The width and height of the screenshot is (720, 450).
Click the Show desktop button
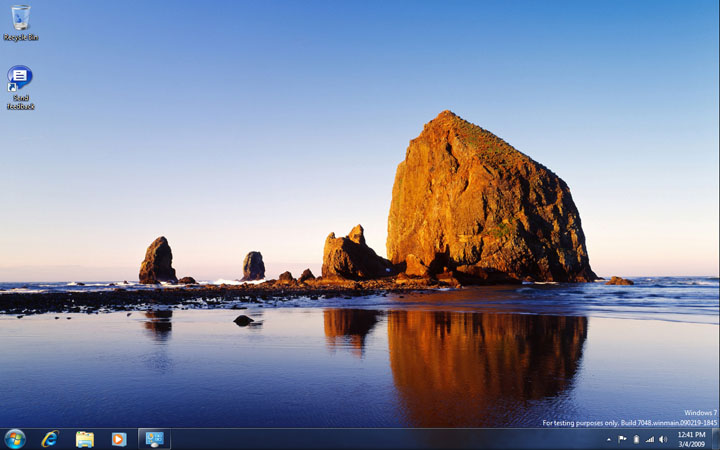pos(715,439)
